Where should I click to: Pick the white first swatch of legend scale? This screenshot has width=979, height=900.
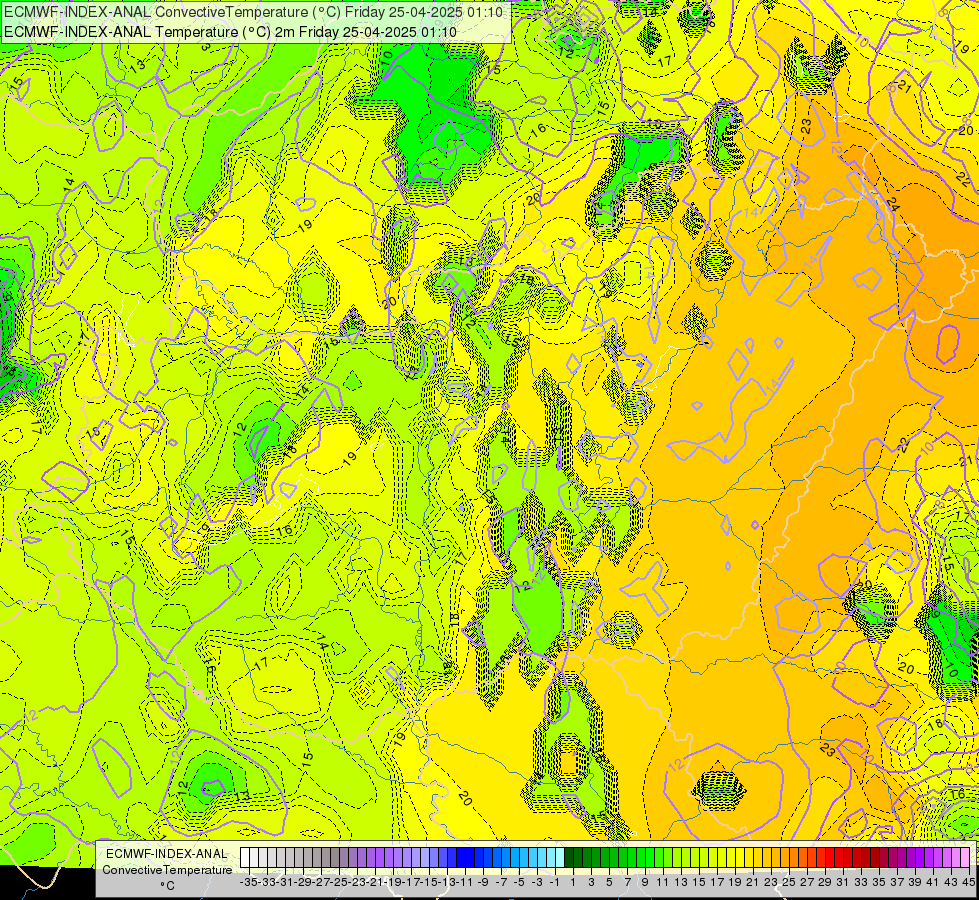(245, 857)
